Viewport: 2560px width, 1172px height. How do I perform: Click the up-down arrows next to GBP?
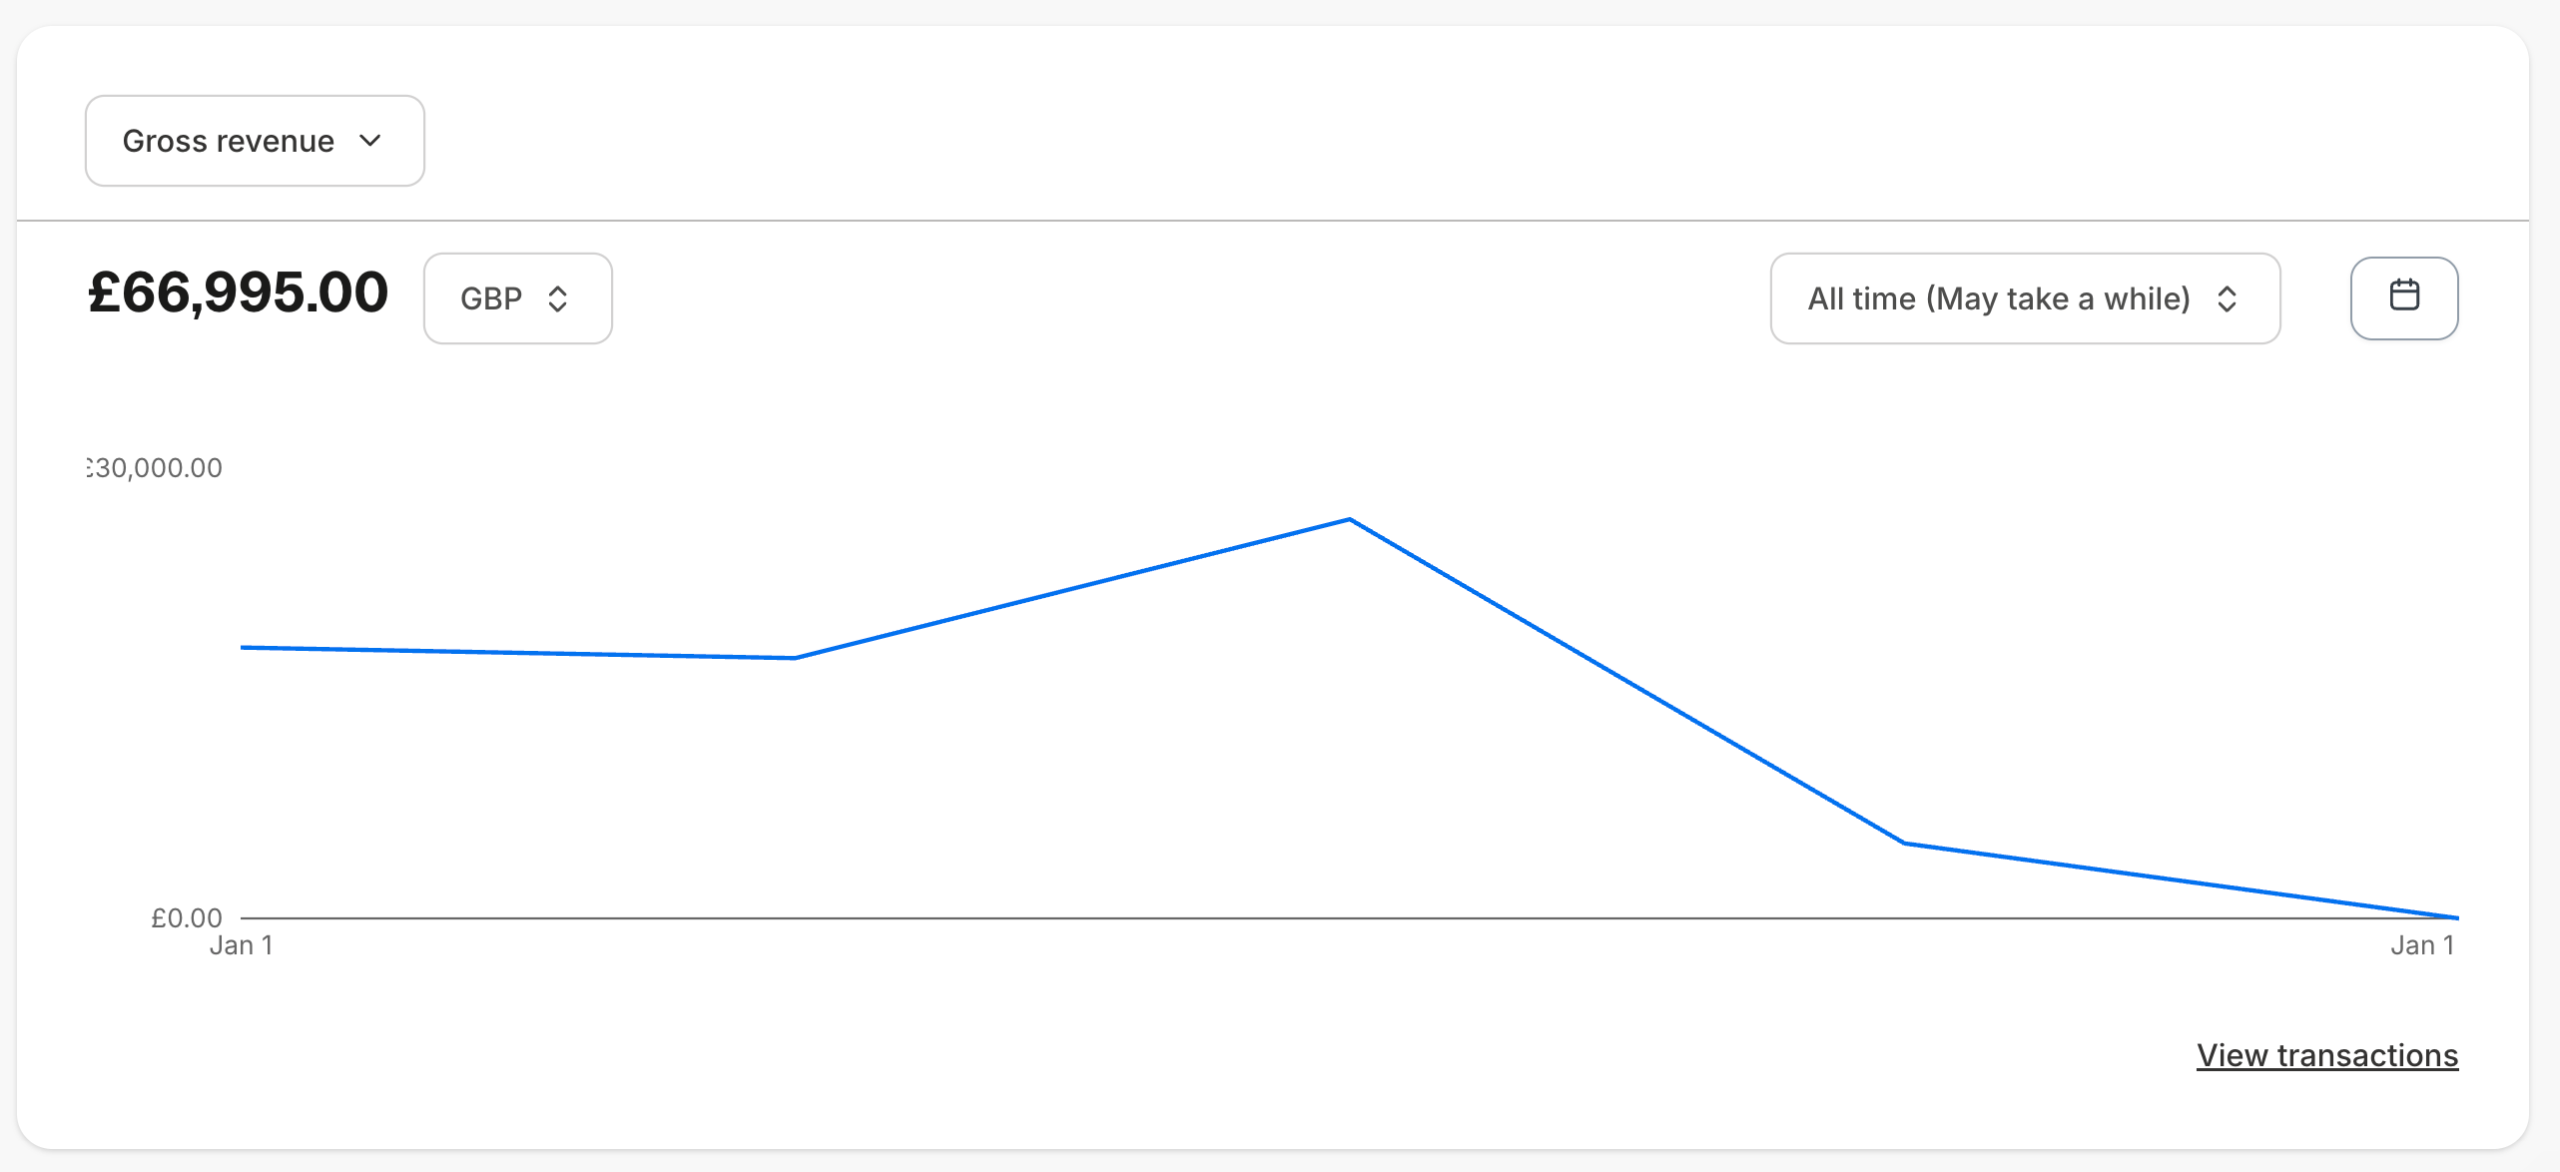coord(558,299)
